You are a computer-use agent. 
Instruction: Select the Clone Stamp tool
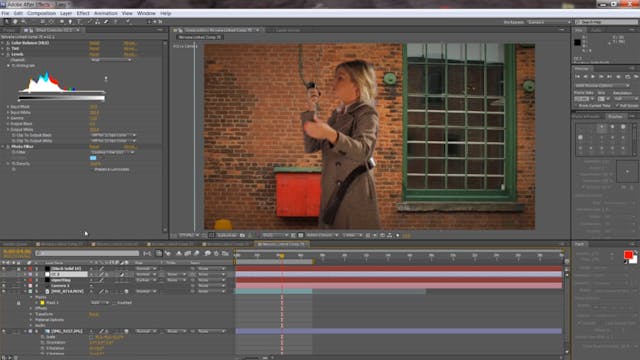click(97, 22)
